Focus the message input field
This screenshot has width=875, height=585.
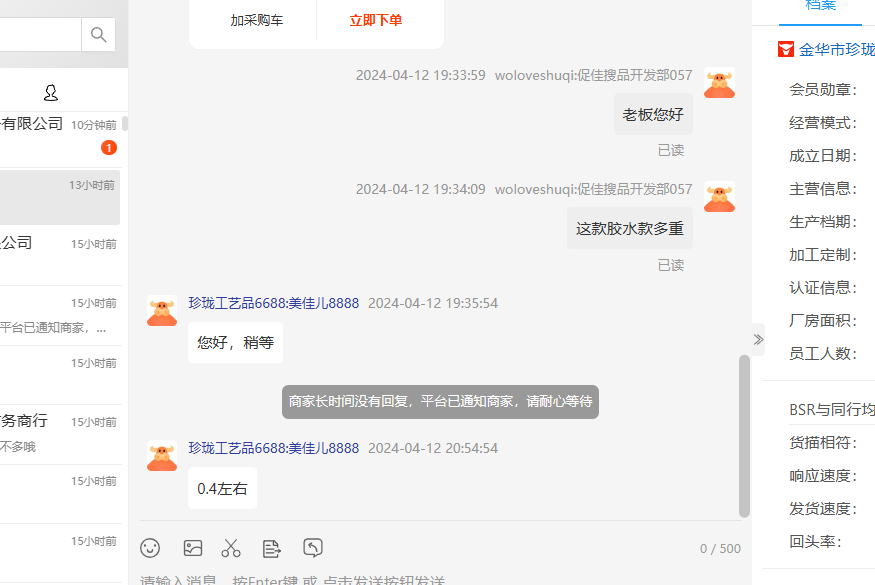point(440,579)
